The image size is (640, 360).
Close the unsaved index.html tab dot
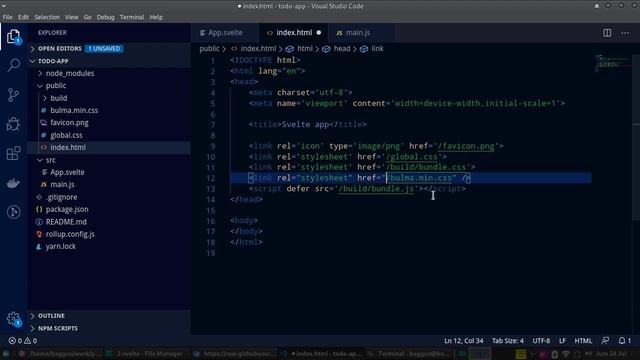pos(319,33)
